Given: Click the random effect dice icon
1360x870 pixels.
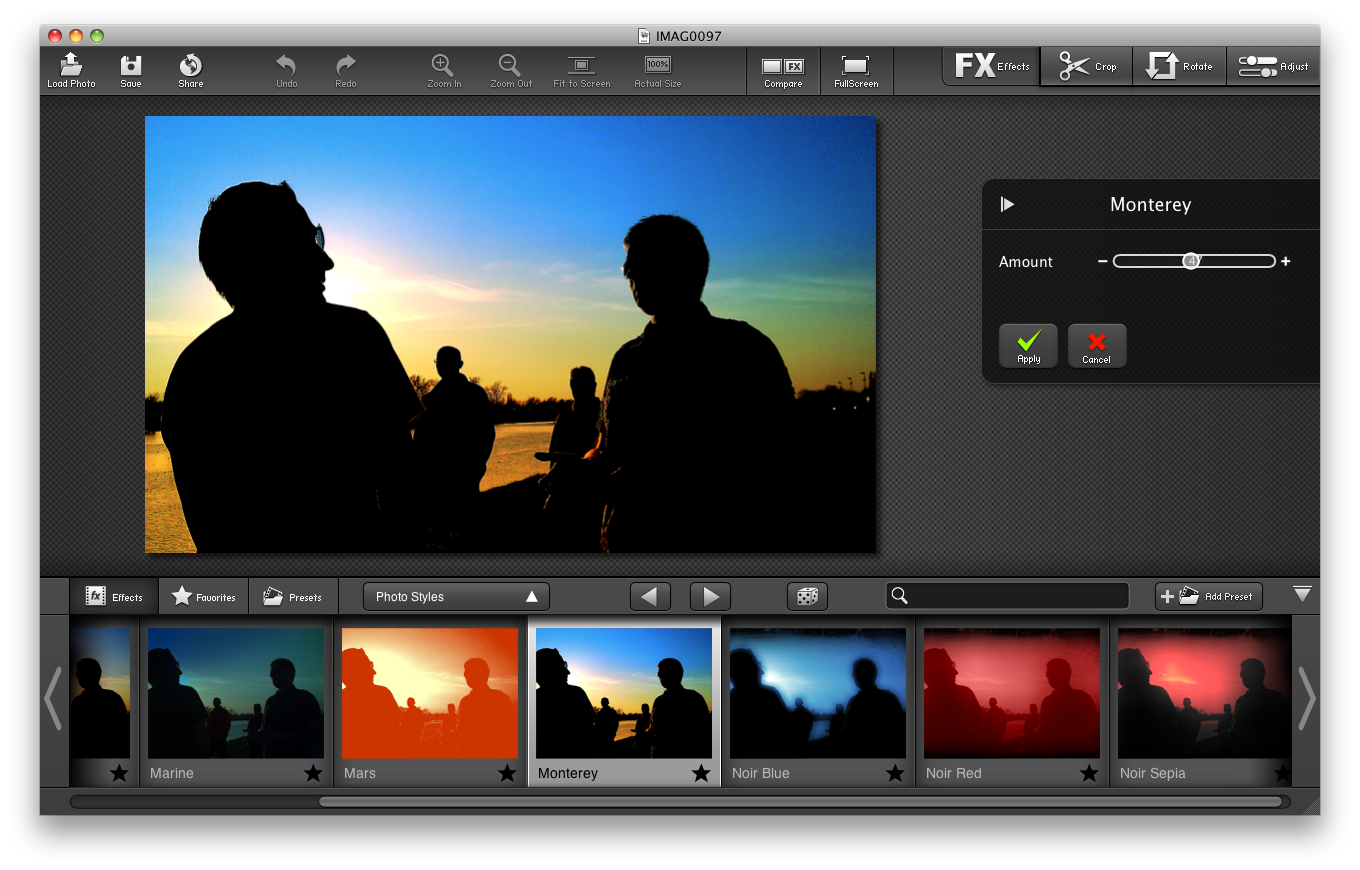Looking at the screenshot, I should pyautogui.click(x=807, y=596).
